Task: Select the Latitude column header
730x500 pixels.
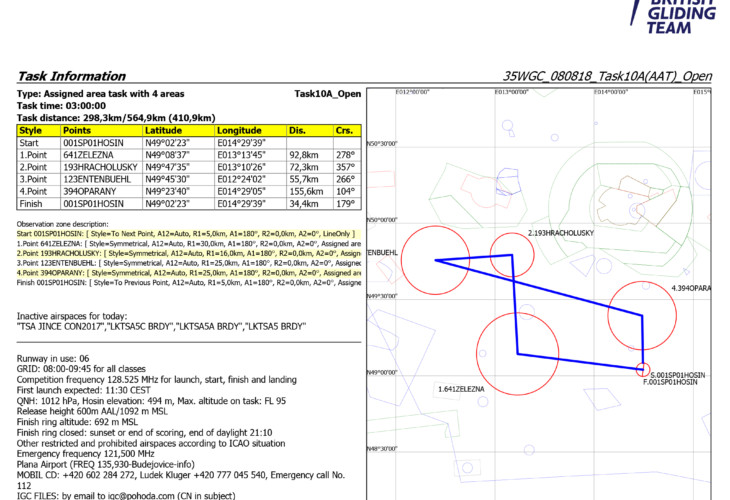Action: 177,130
